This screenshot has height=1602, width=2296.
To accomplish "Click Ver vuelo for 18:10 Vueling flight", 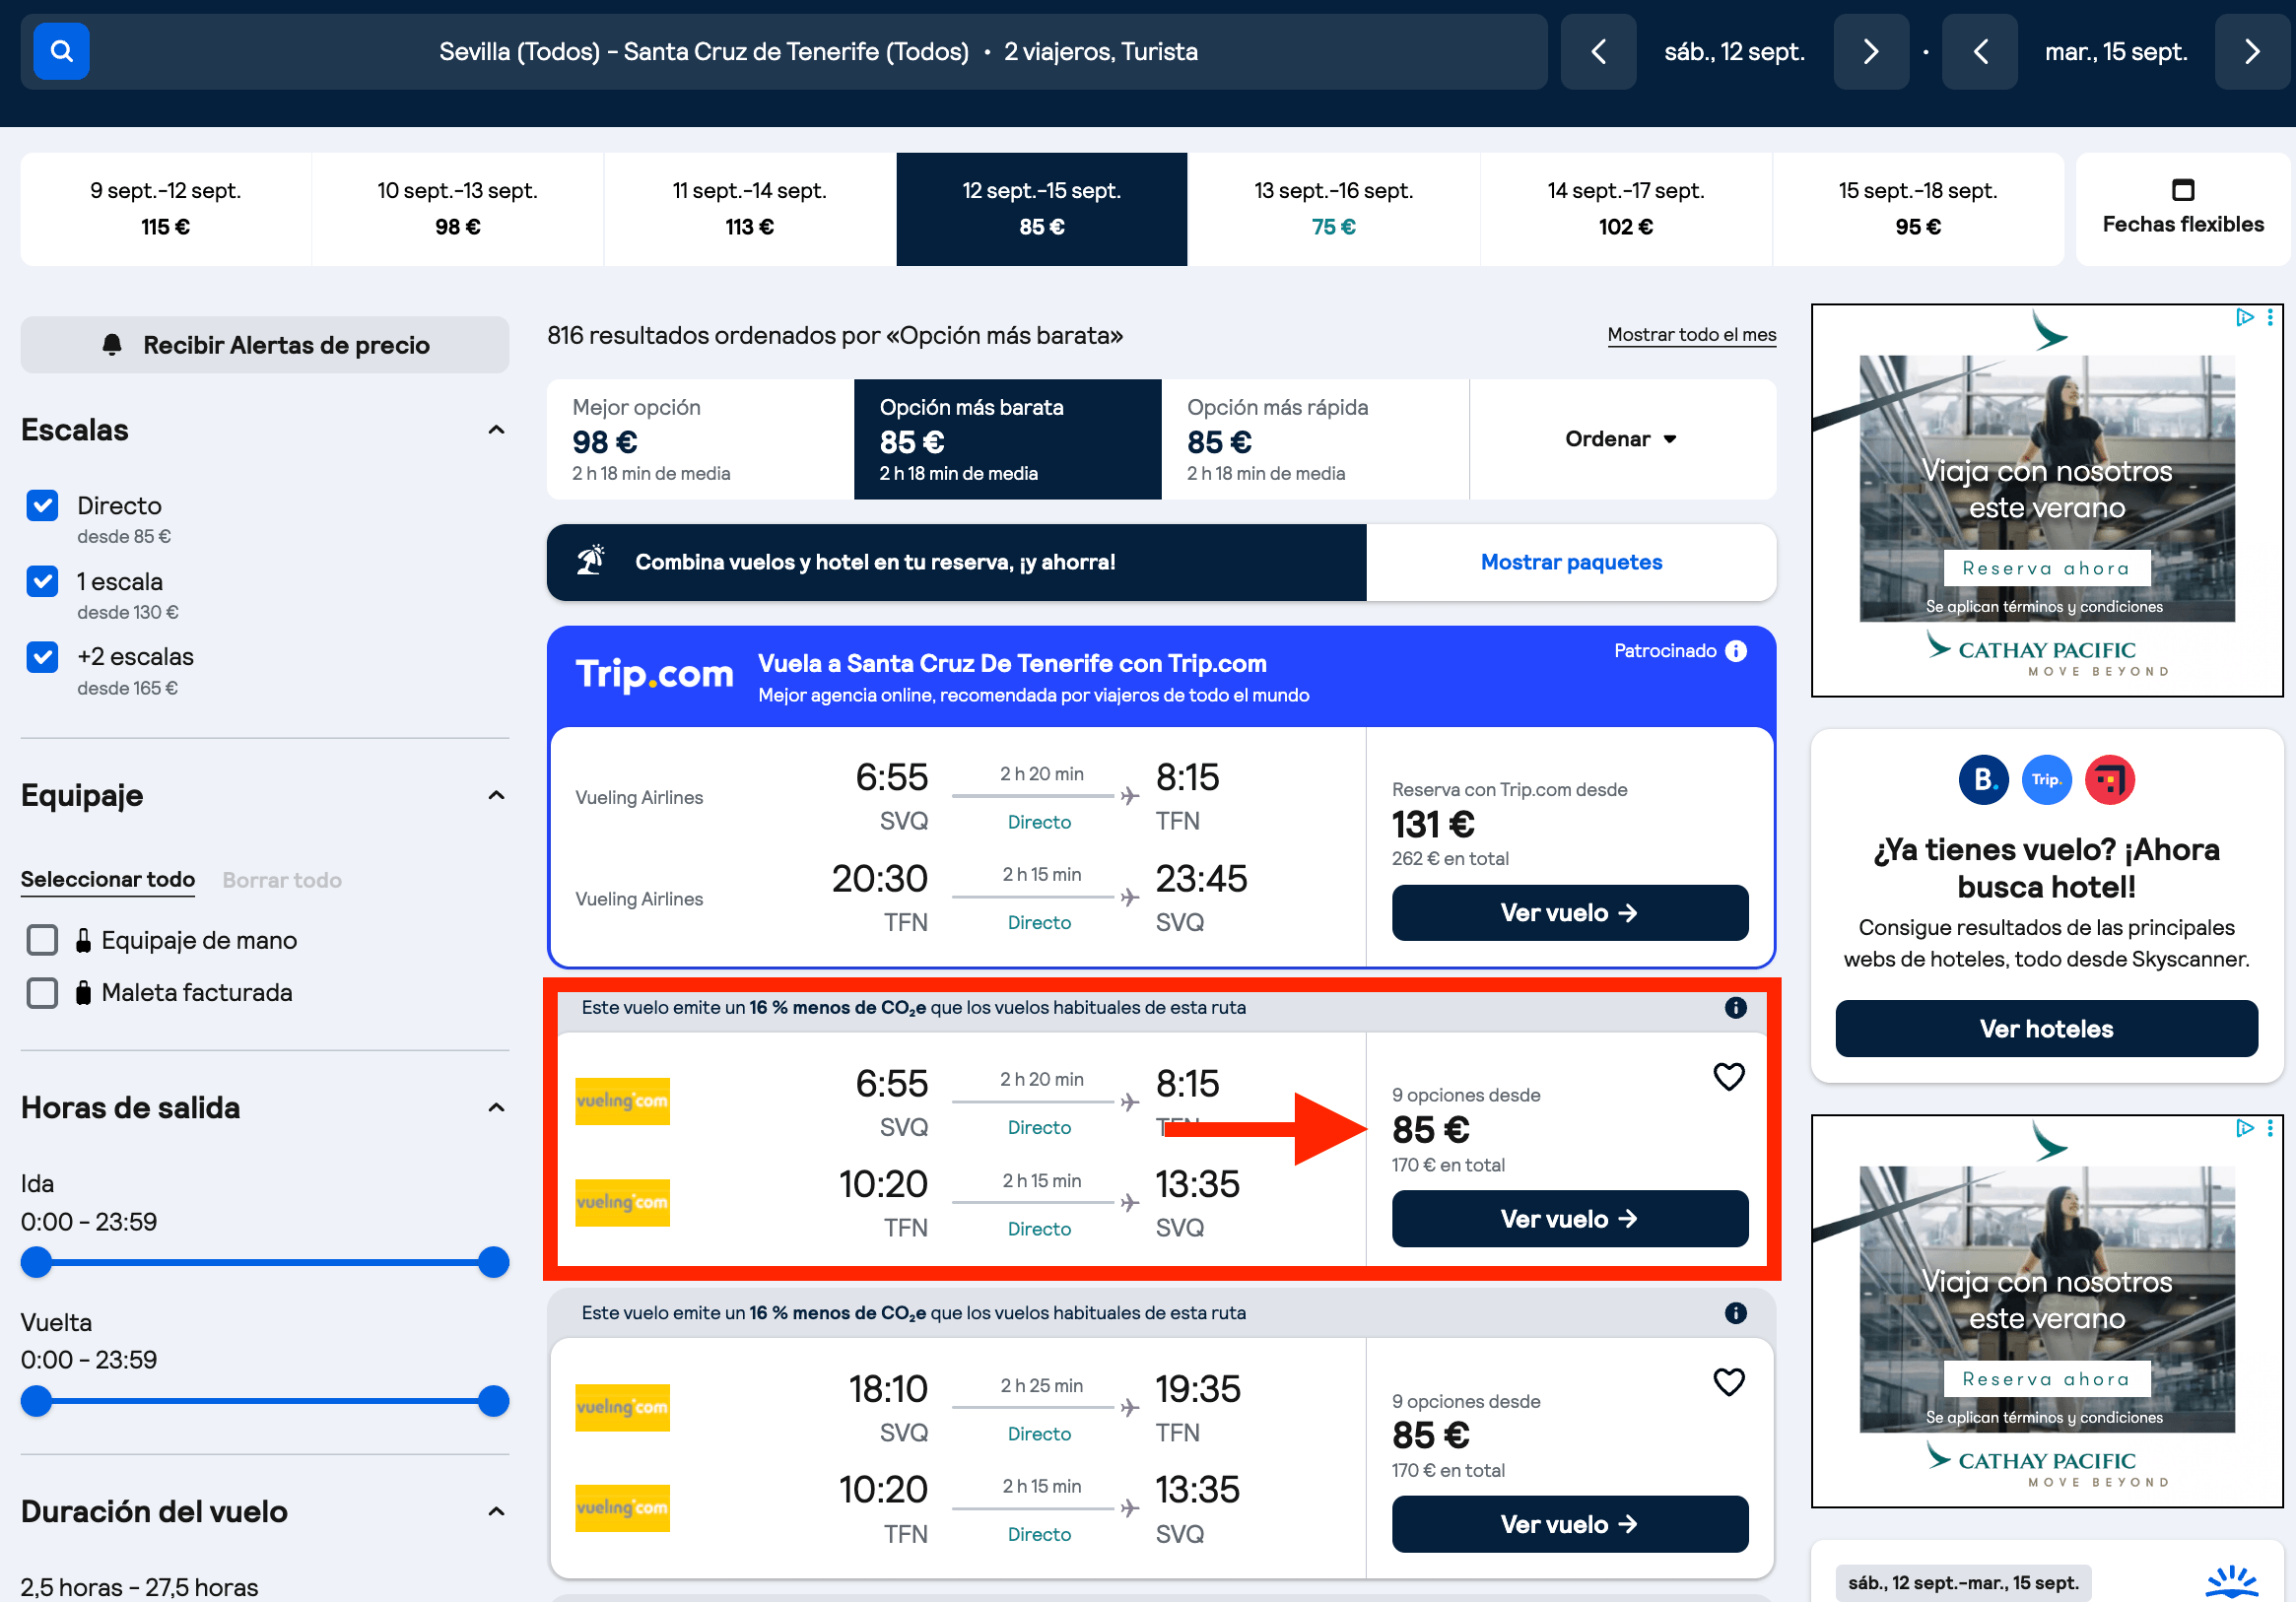I will click(1570, 1524).
